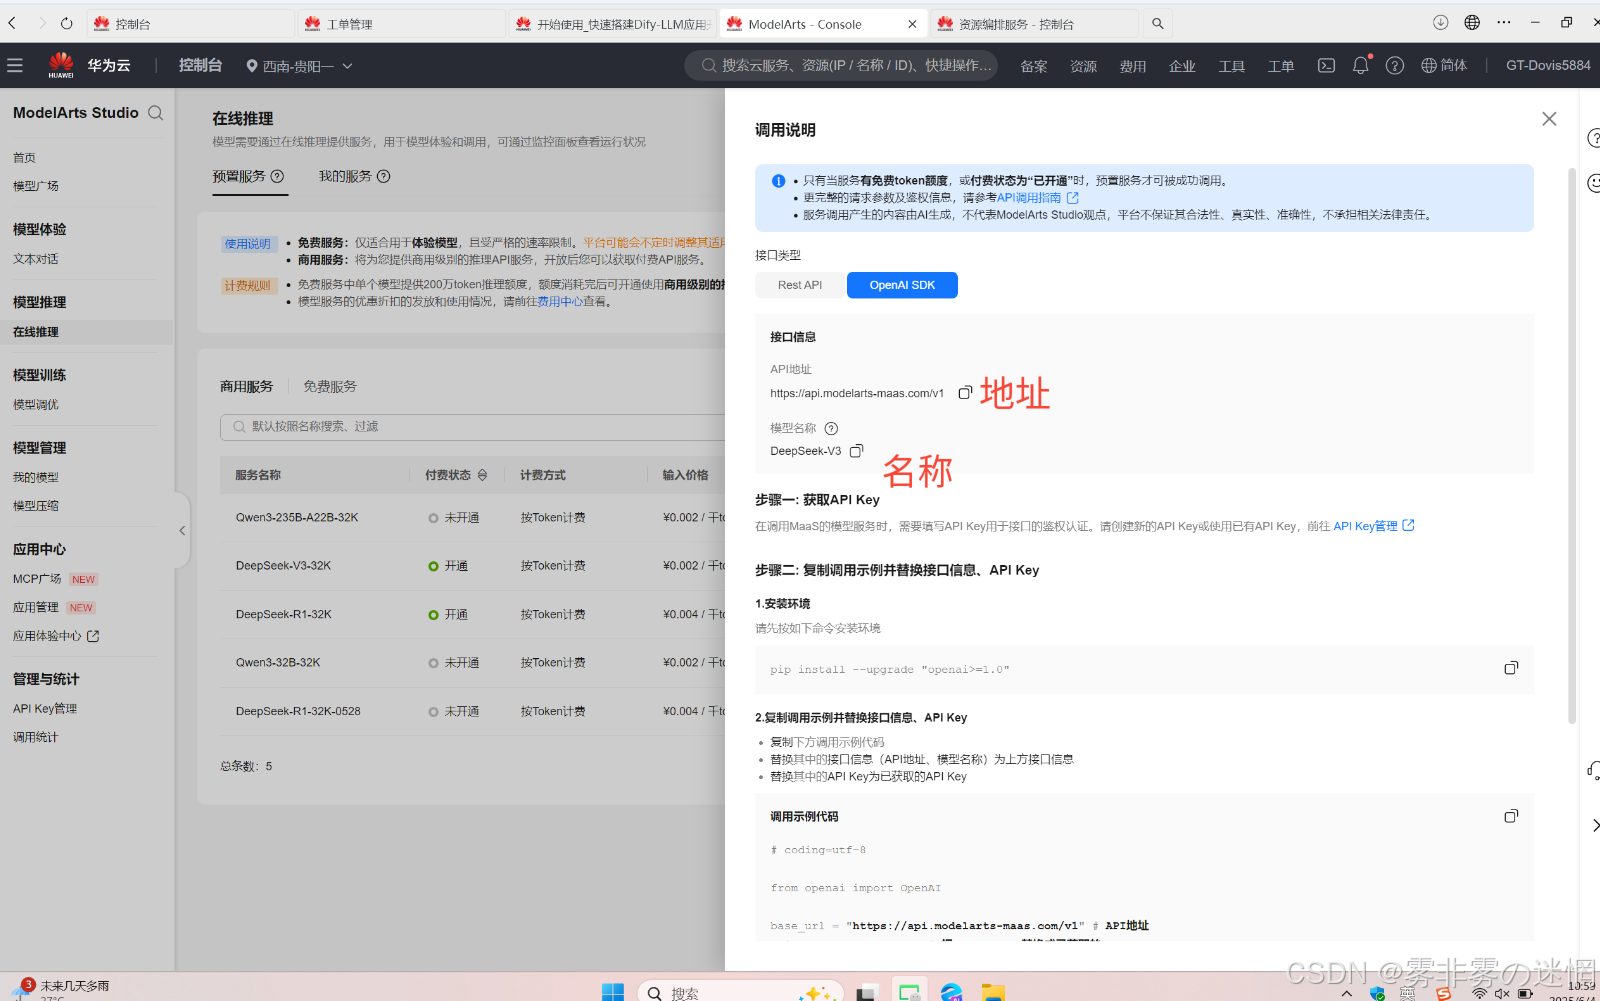This screenshot has width=1600, height=1001.
Task: Go back in browser
Action: point(13,23)
